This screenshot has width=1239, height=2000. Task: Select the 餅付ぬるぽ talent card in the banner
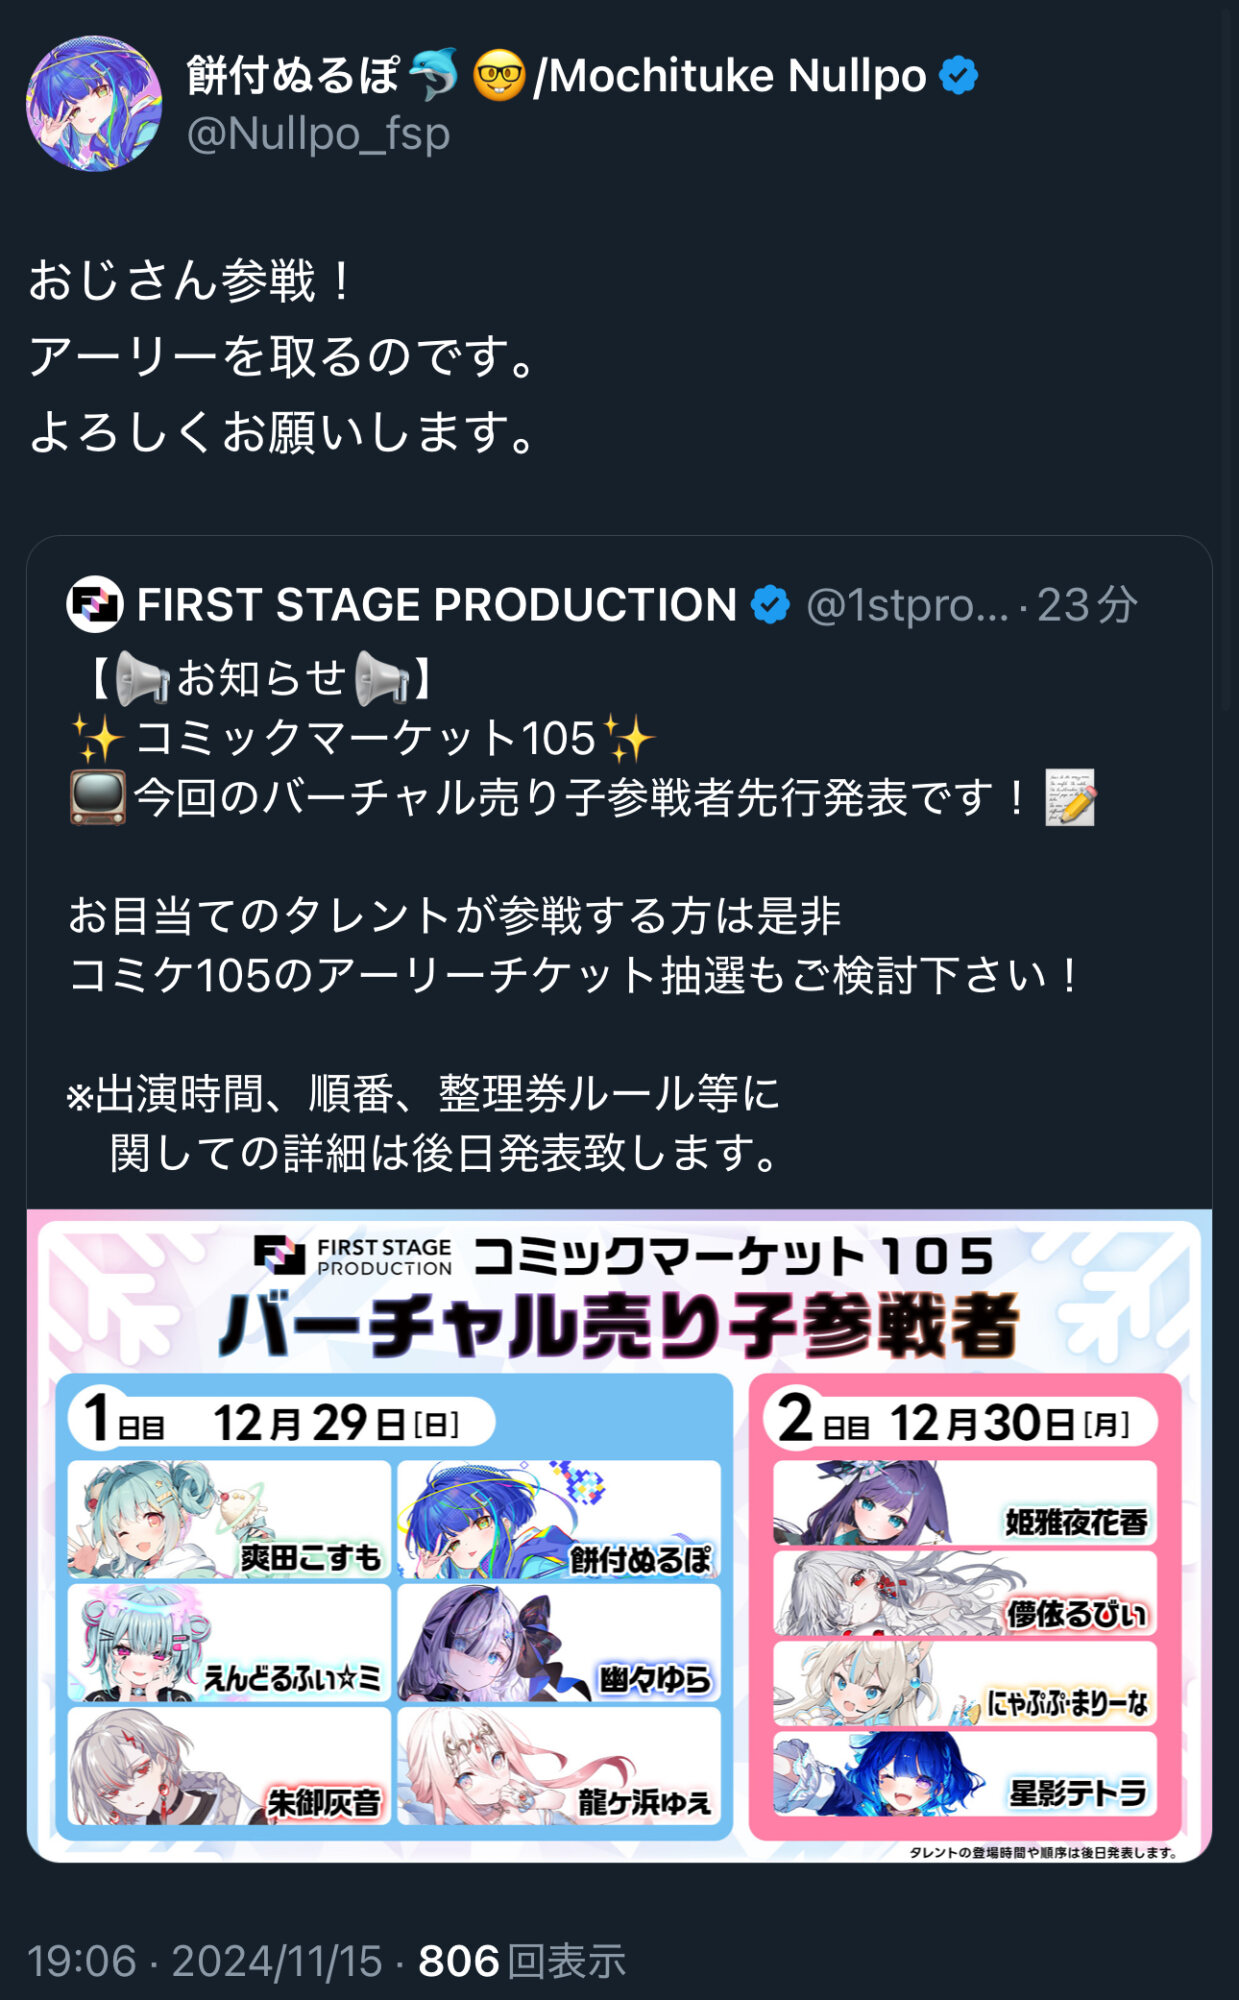point(559,1520)
